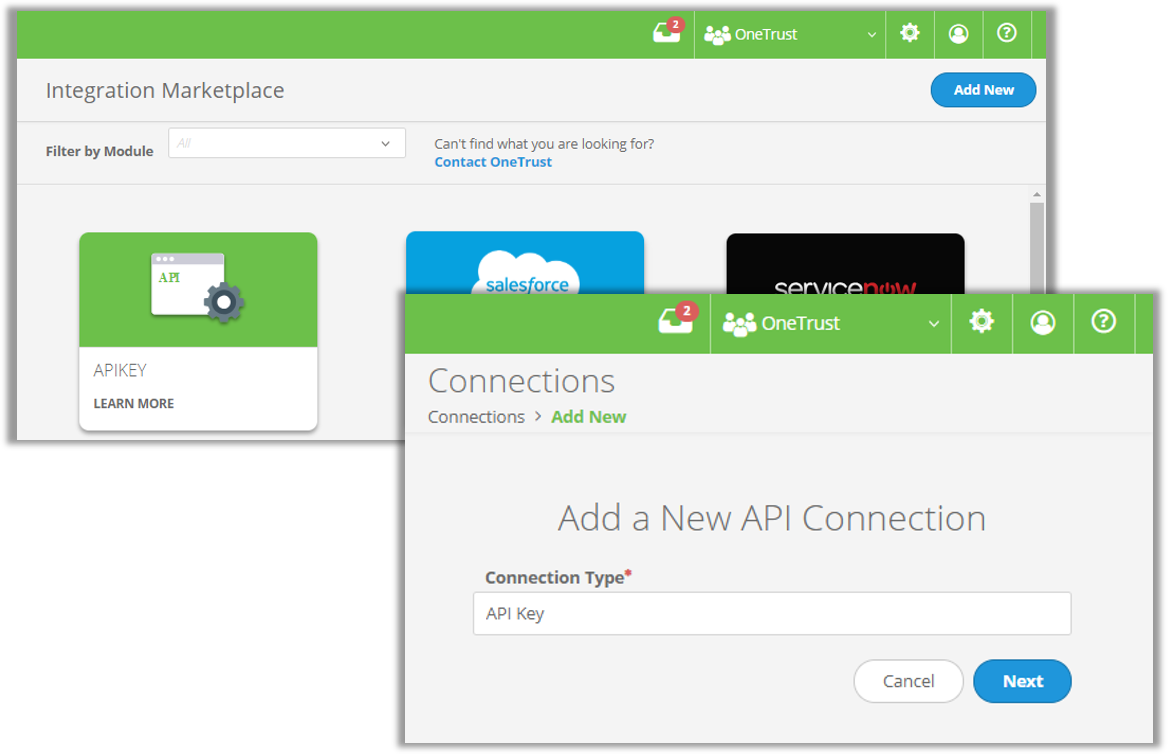This screenshot has width=1168, height=754.
Task: Go back via Connections breadcrumb link
Action: pos(476,416)
